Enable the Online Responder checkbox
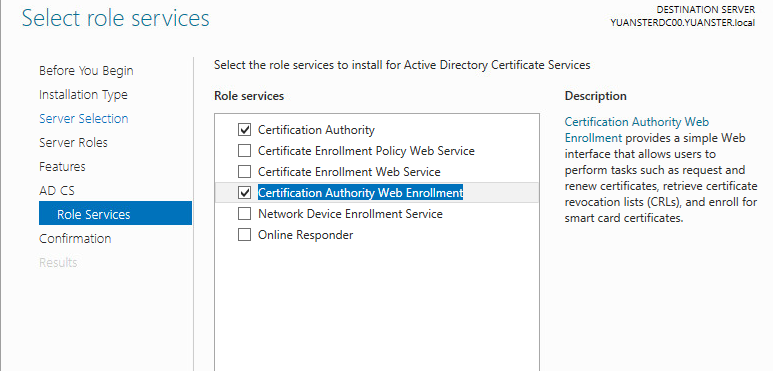Image resolution: width=773 pixels, height=371 pixels. click(x=245, y=235)
